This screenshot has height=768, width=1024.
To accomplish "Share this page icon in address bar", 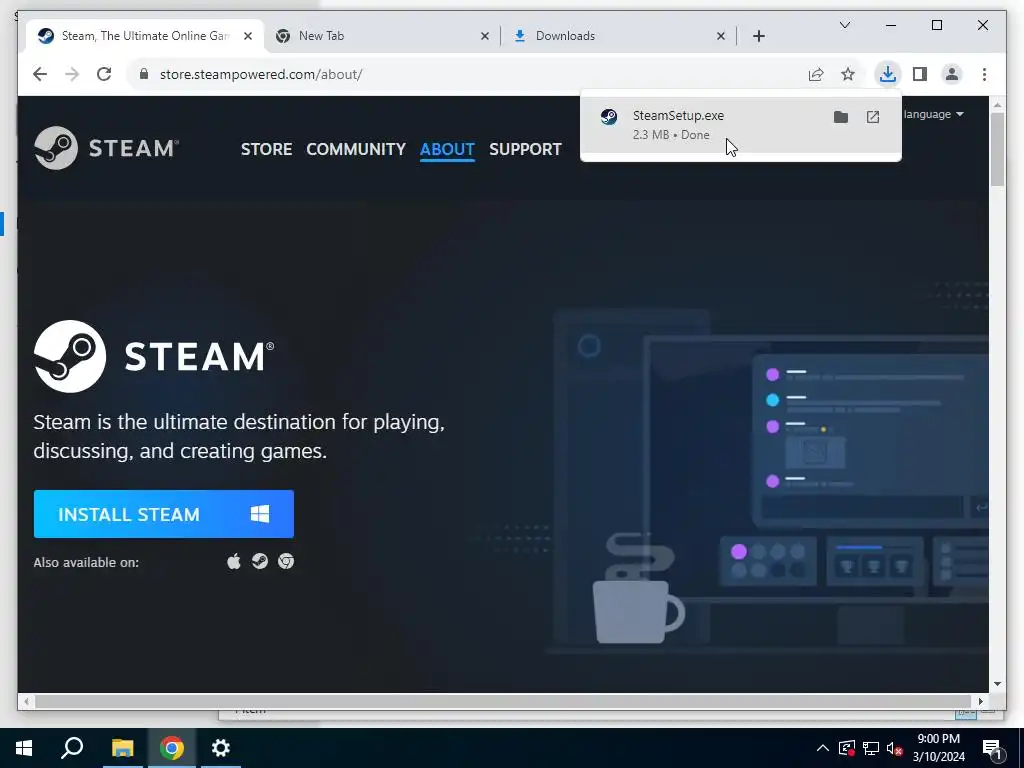I will tap(816, 74).
